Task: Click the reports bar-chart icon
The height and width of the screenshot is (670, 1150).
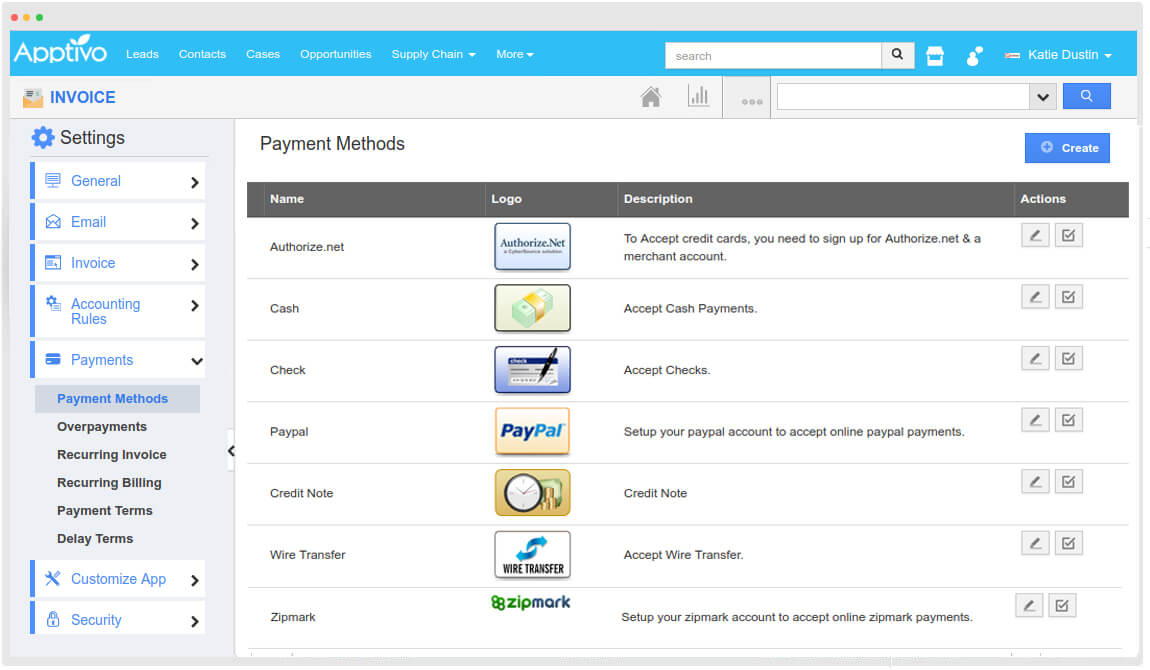Action: pyautogui.click(x=699, y=96)
